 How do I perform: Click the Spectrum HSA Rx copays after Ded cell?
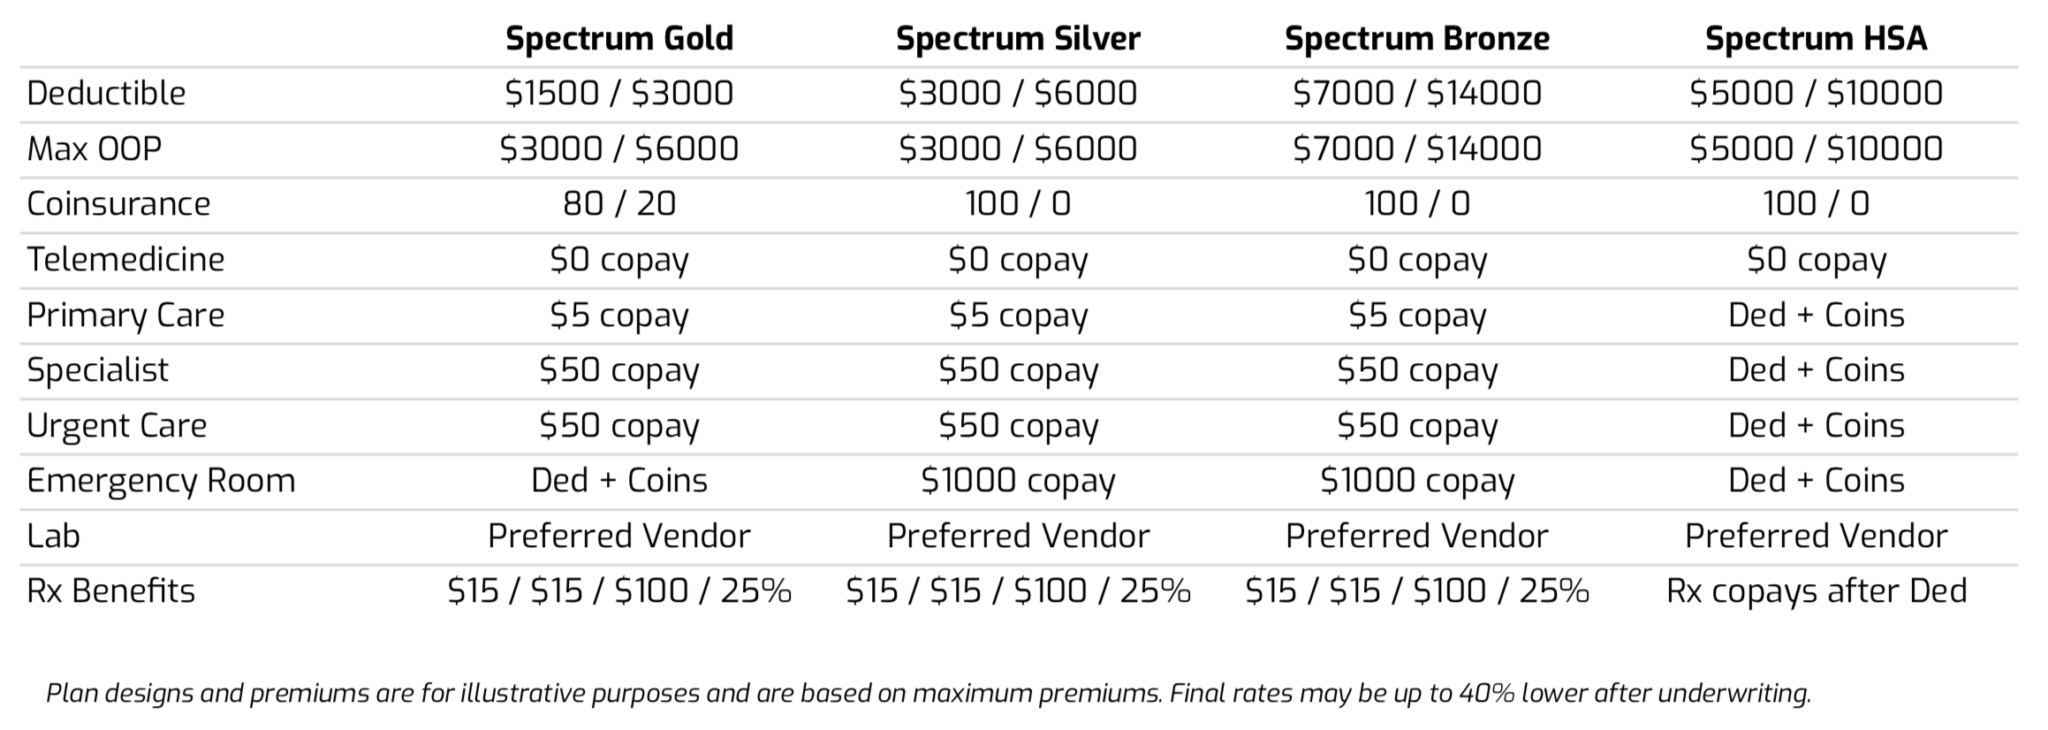[x=1816, y=591]
